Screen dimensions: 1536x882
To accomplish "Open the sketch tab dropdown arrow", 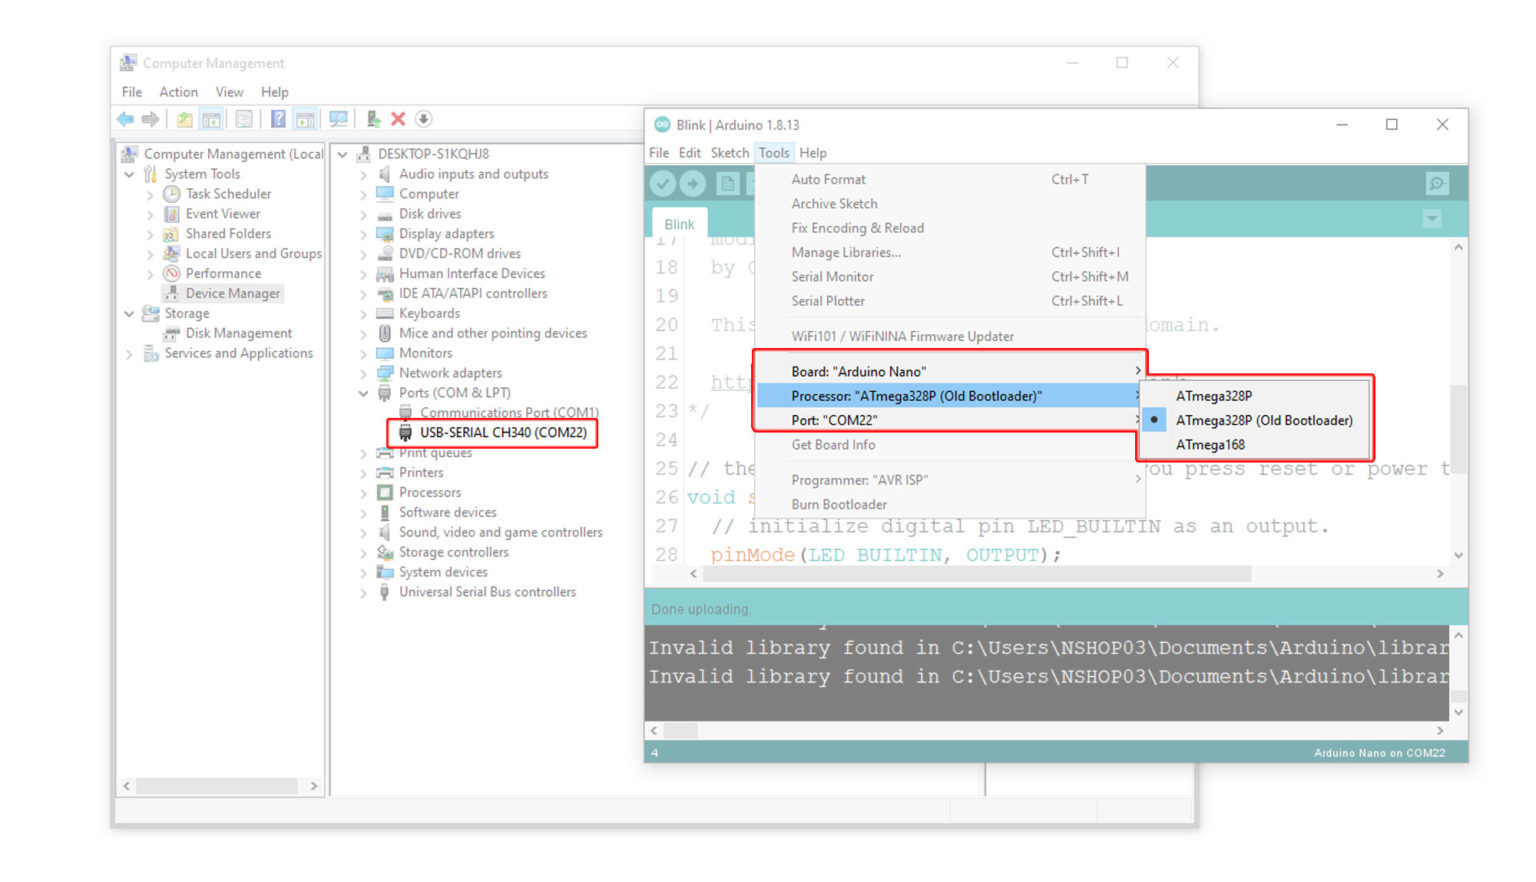I will click(1432, 219).
